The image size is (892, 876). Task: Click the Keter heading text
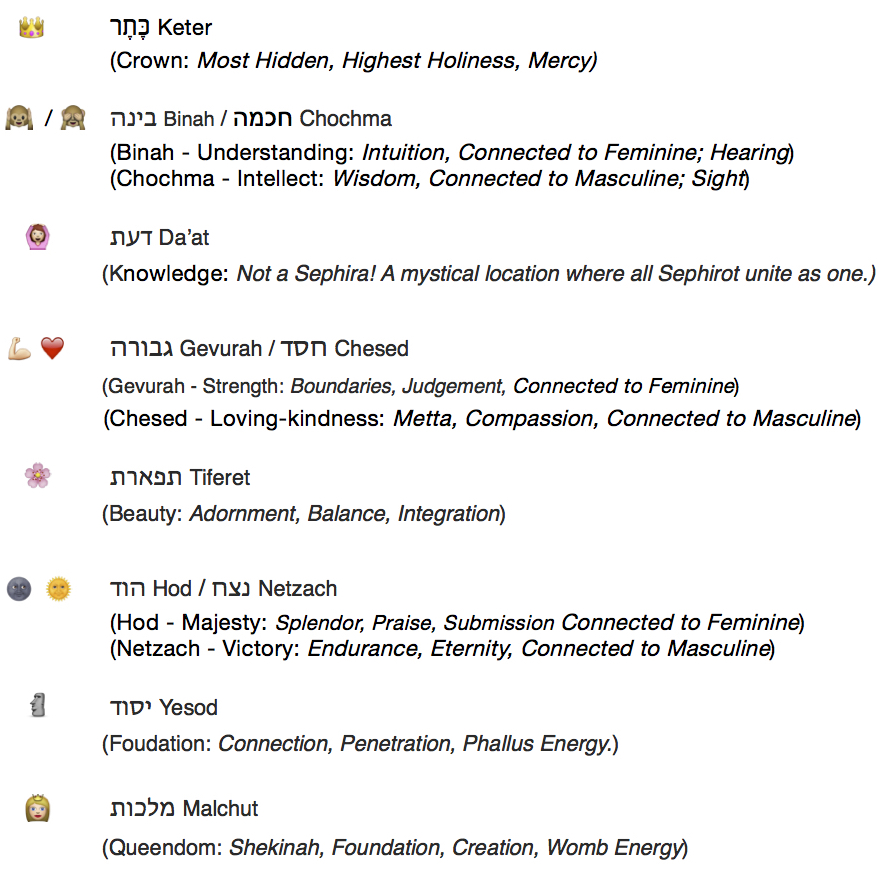point(160,28)
